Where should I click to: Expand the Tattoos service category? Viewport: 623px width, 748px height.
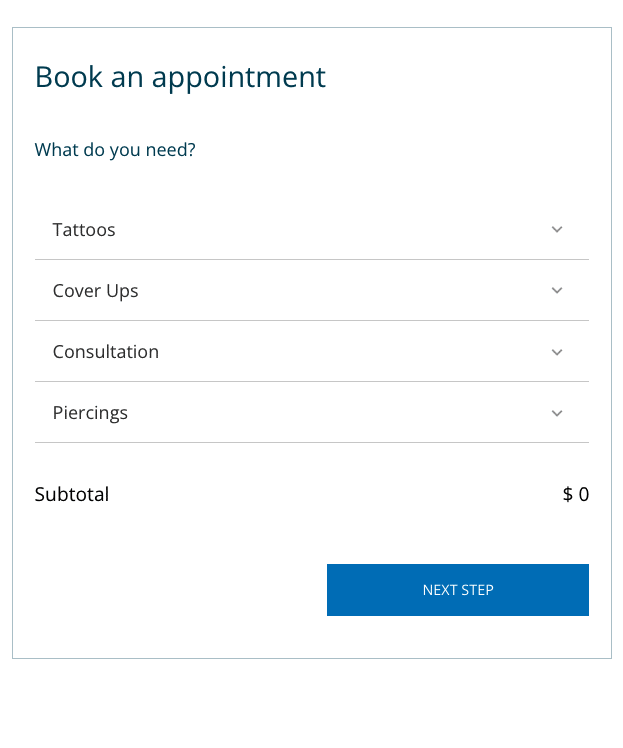pyautogui.click(x=312, y=229)
